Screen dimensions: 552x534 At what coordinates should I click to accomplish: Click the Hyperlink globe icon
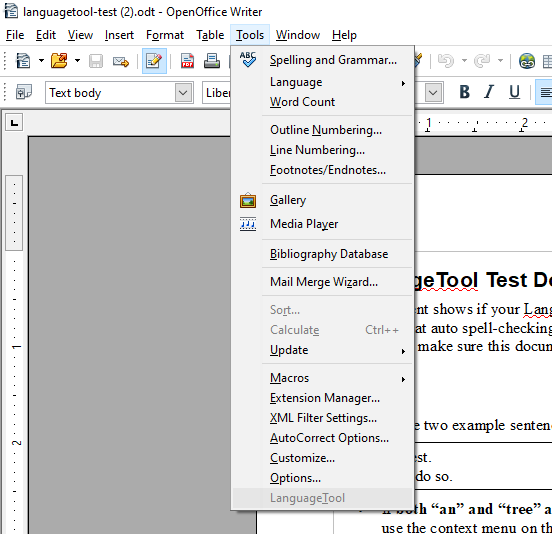(527, 61)
